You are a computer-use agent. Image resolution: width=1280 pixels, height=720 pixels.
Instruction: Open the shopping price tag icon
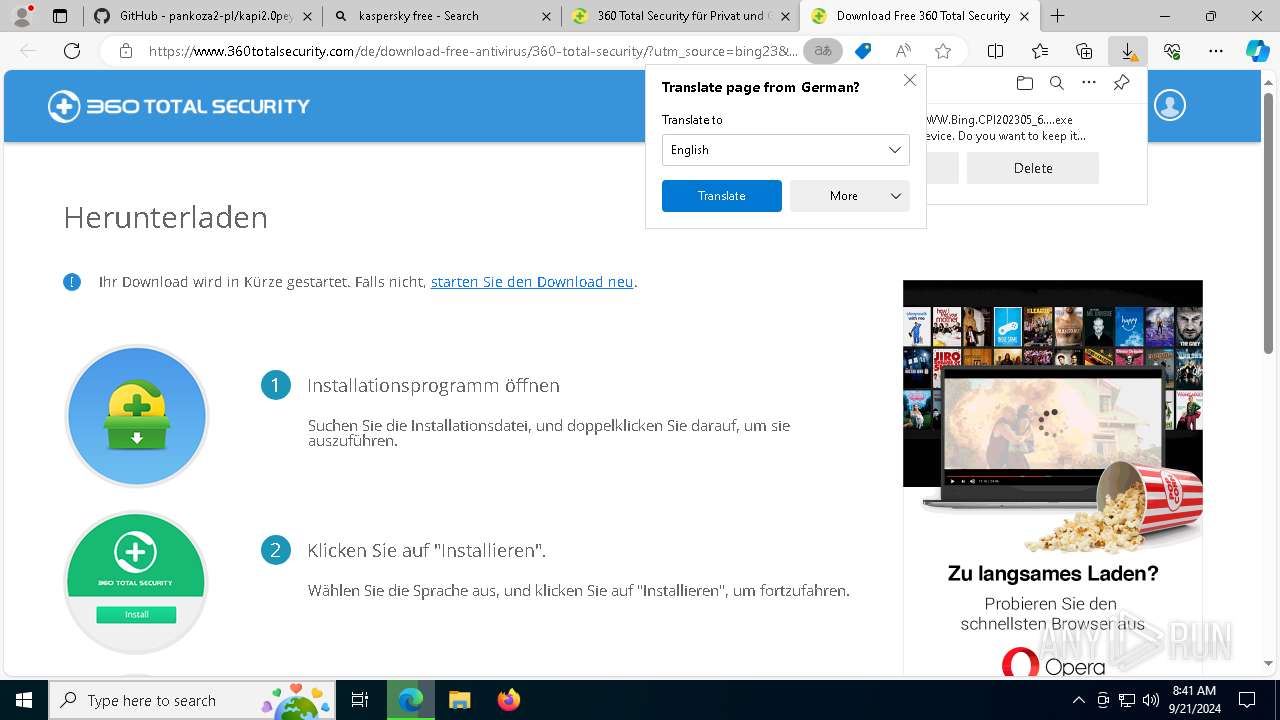863,51
